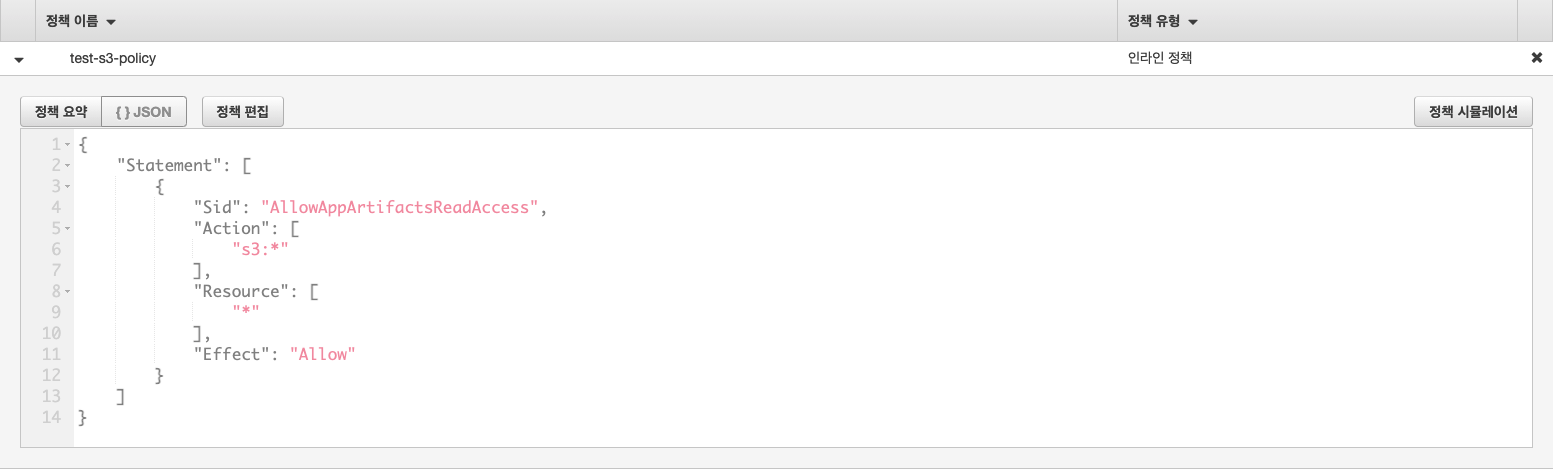
Task: Click the "s3:*" action value
Action: pyautogui.click(x=260, y=249)
